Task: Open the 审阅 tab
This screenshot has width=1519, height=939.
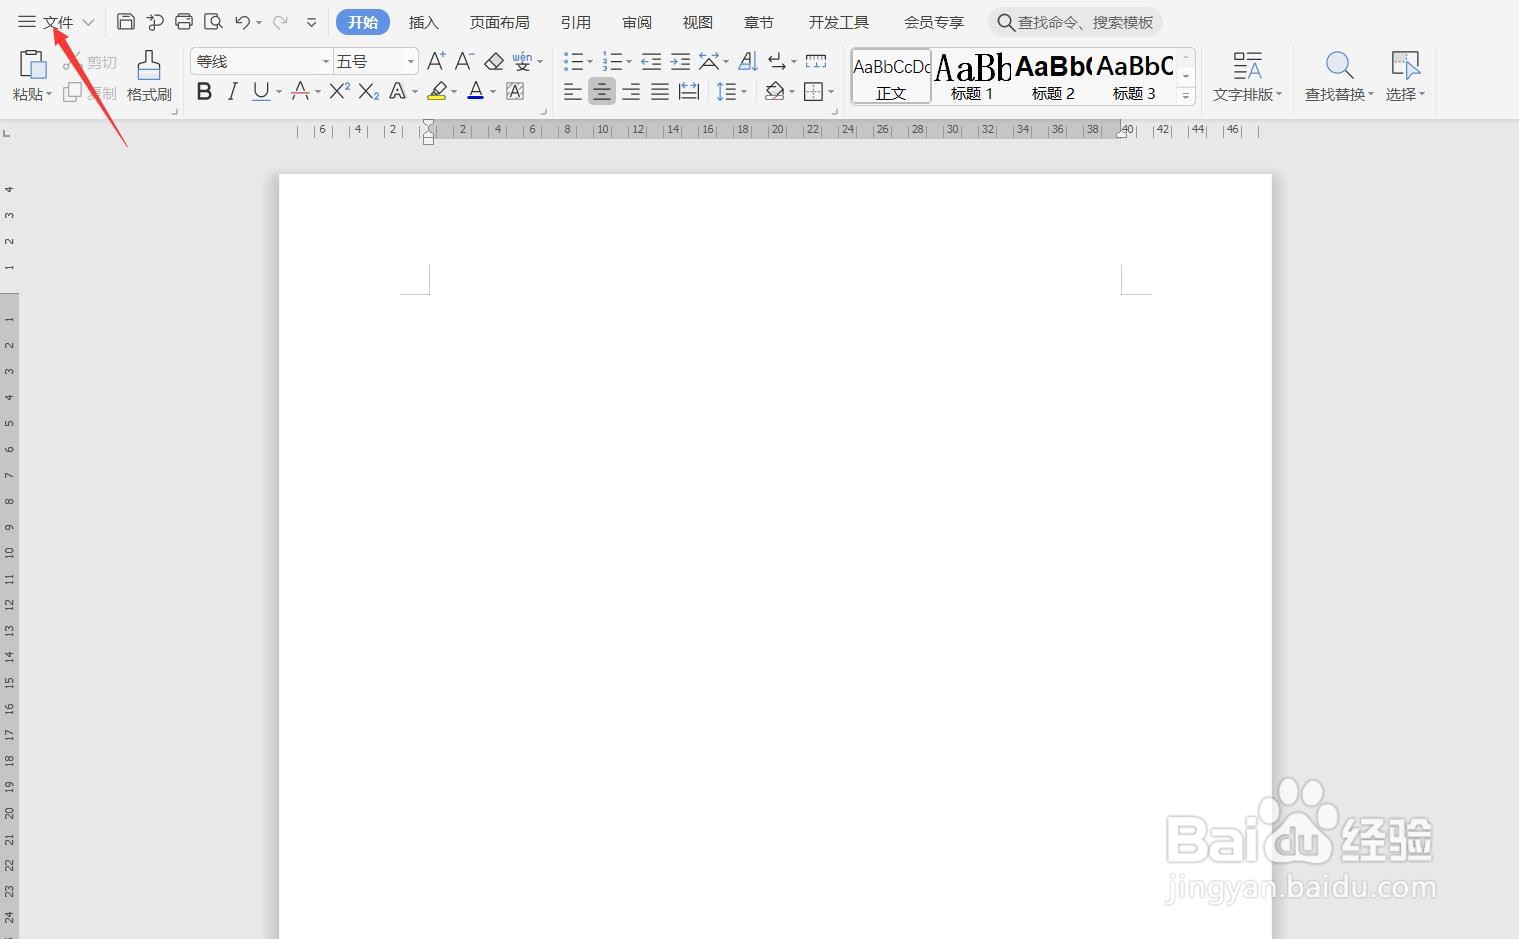Action: point(637,22)
